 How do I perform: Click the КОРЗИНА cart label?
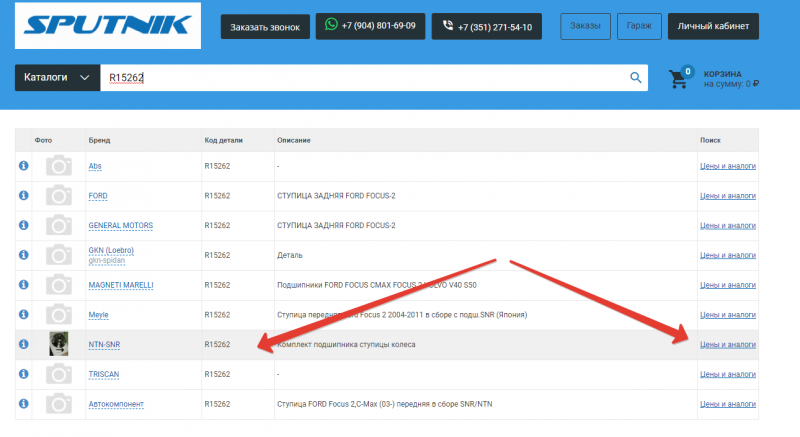[x=722, y=74]
